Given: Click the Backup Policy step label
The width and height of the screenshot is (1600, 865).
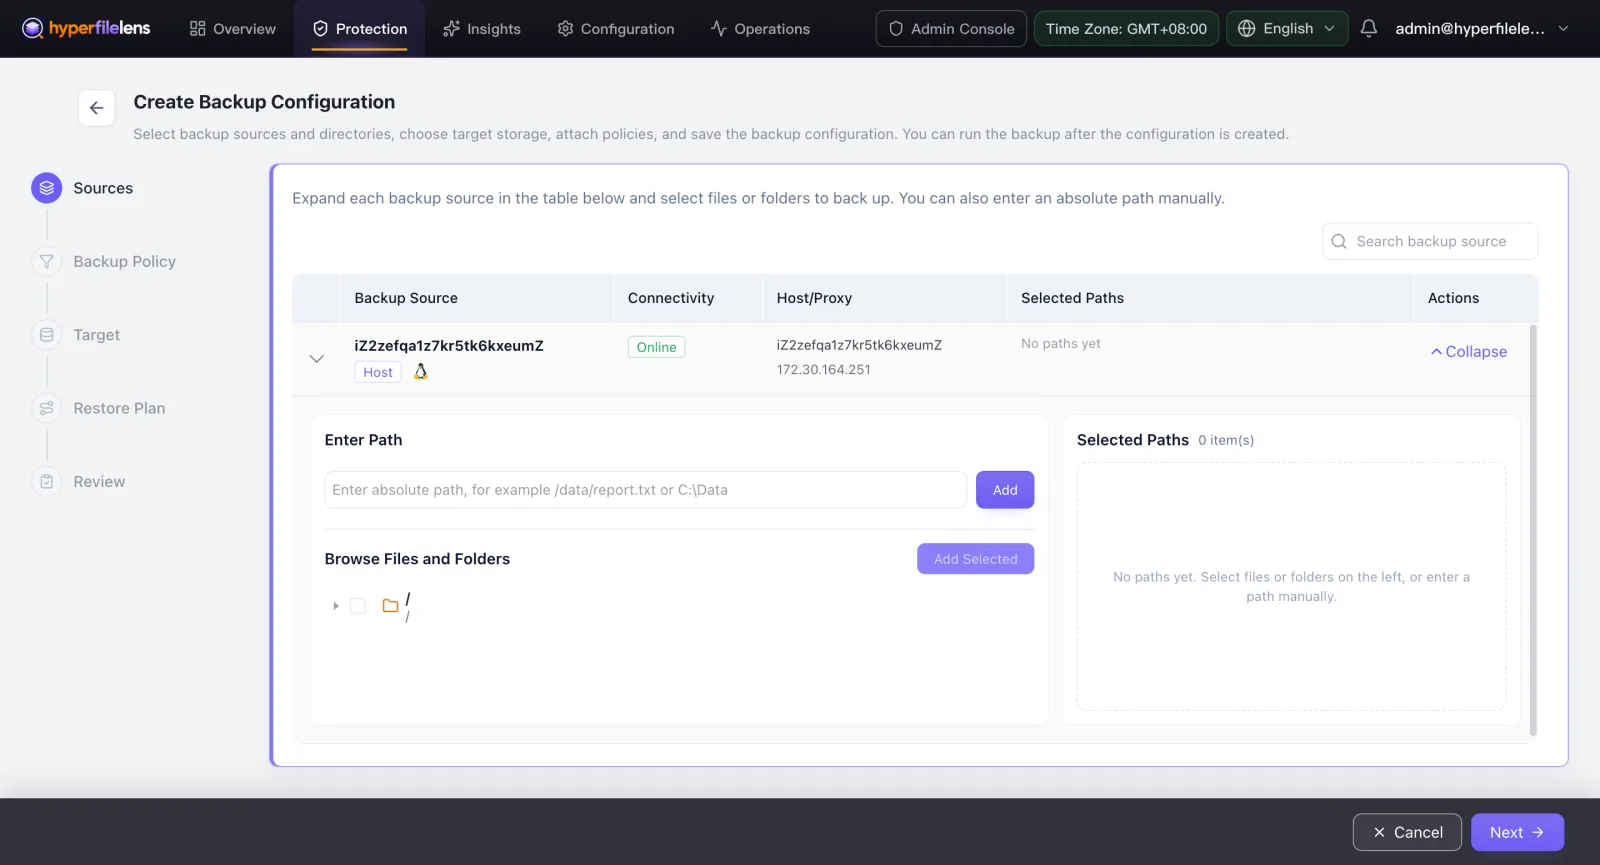Looking at the screenshot, I should [124, 261].
